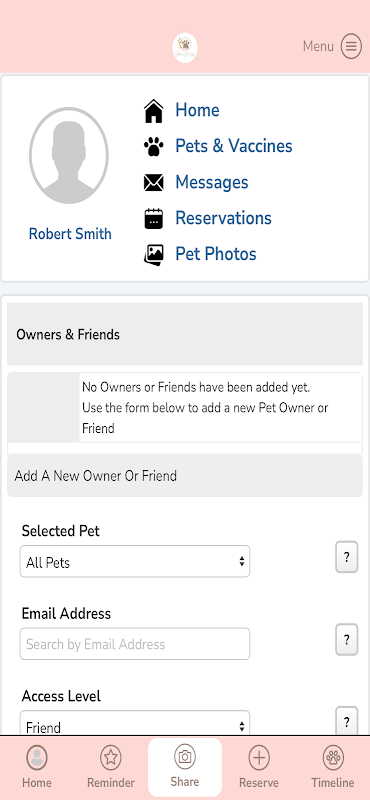Viewport: 370px width, 800px height.
Task: Switch to the Timeline bottom tab
Action: 333,767
